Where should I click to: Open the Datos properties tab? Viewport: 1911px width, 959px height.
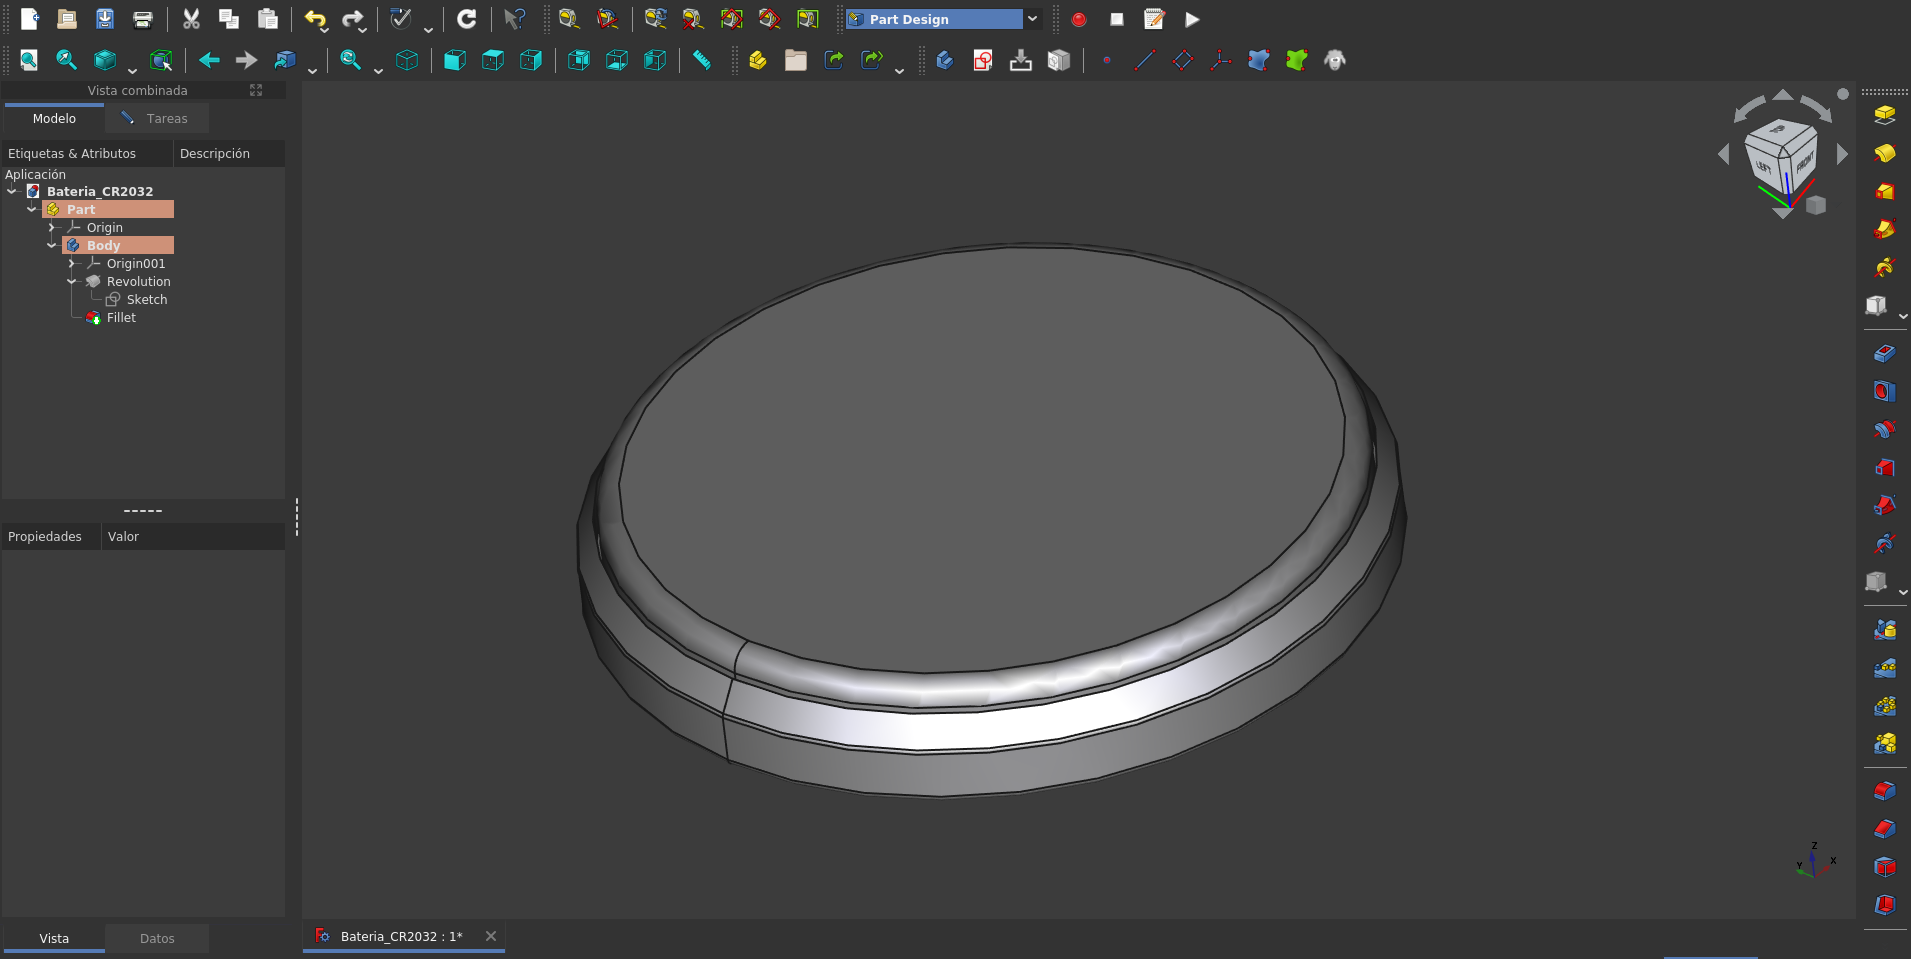[x=157, y=938]
